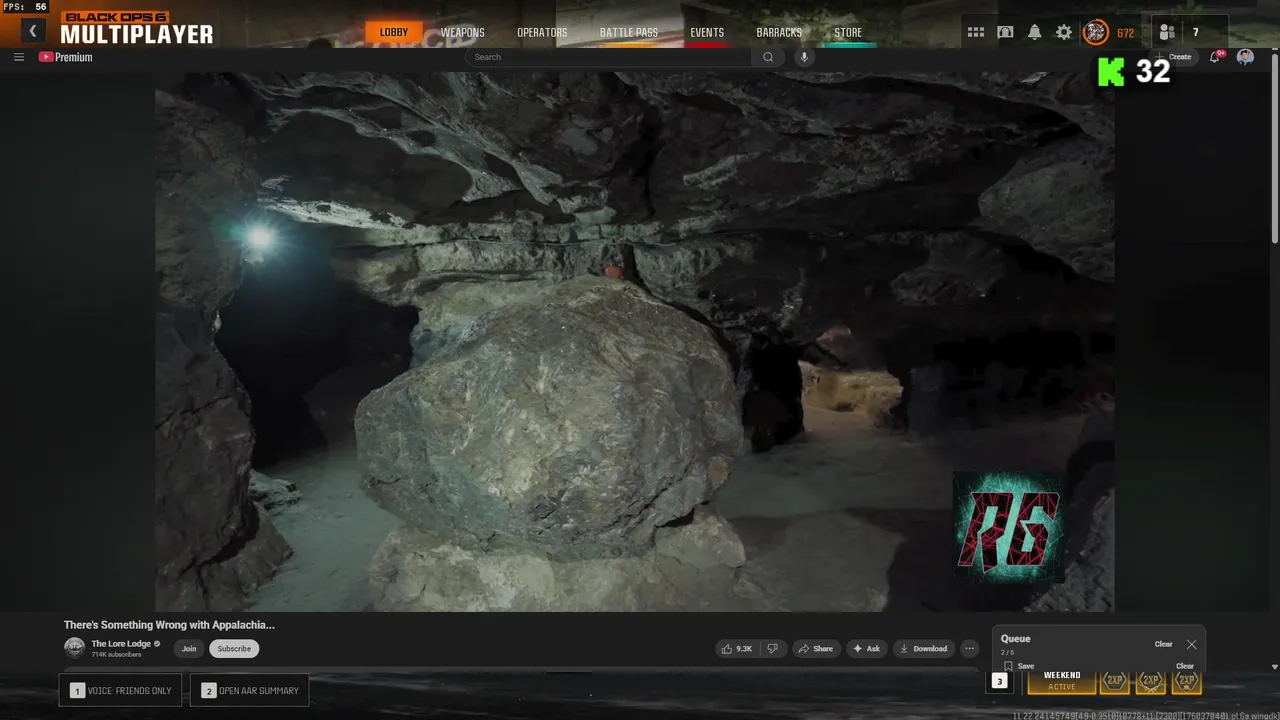Open YouTube notifications bell
Screen dimensions: 1280x720
point(1215,57)
